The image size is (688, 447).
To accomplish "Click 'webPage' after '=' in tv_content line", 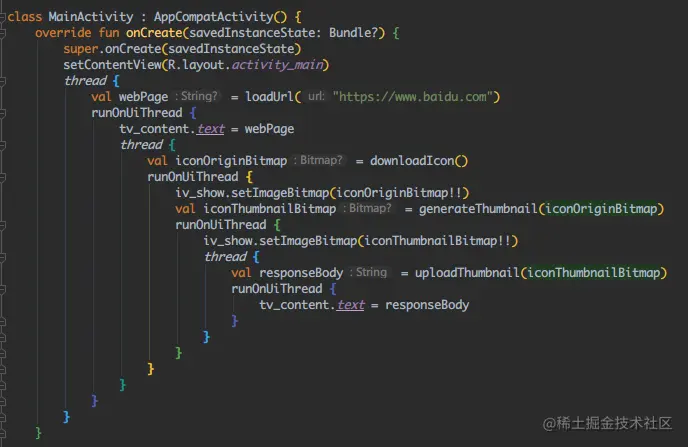I will tap(269, 129).
